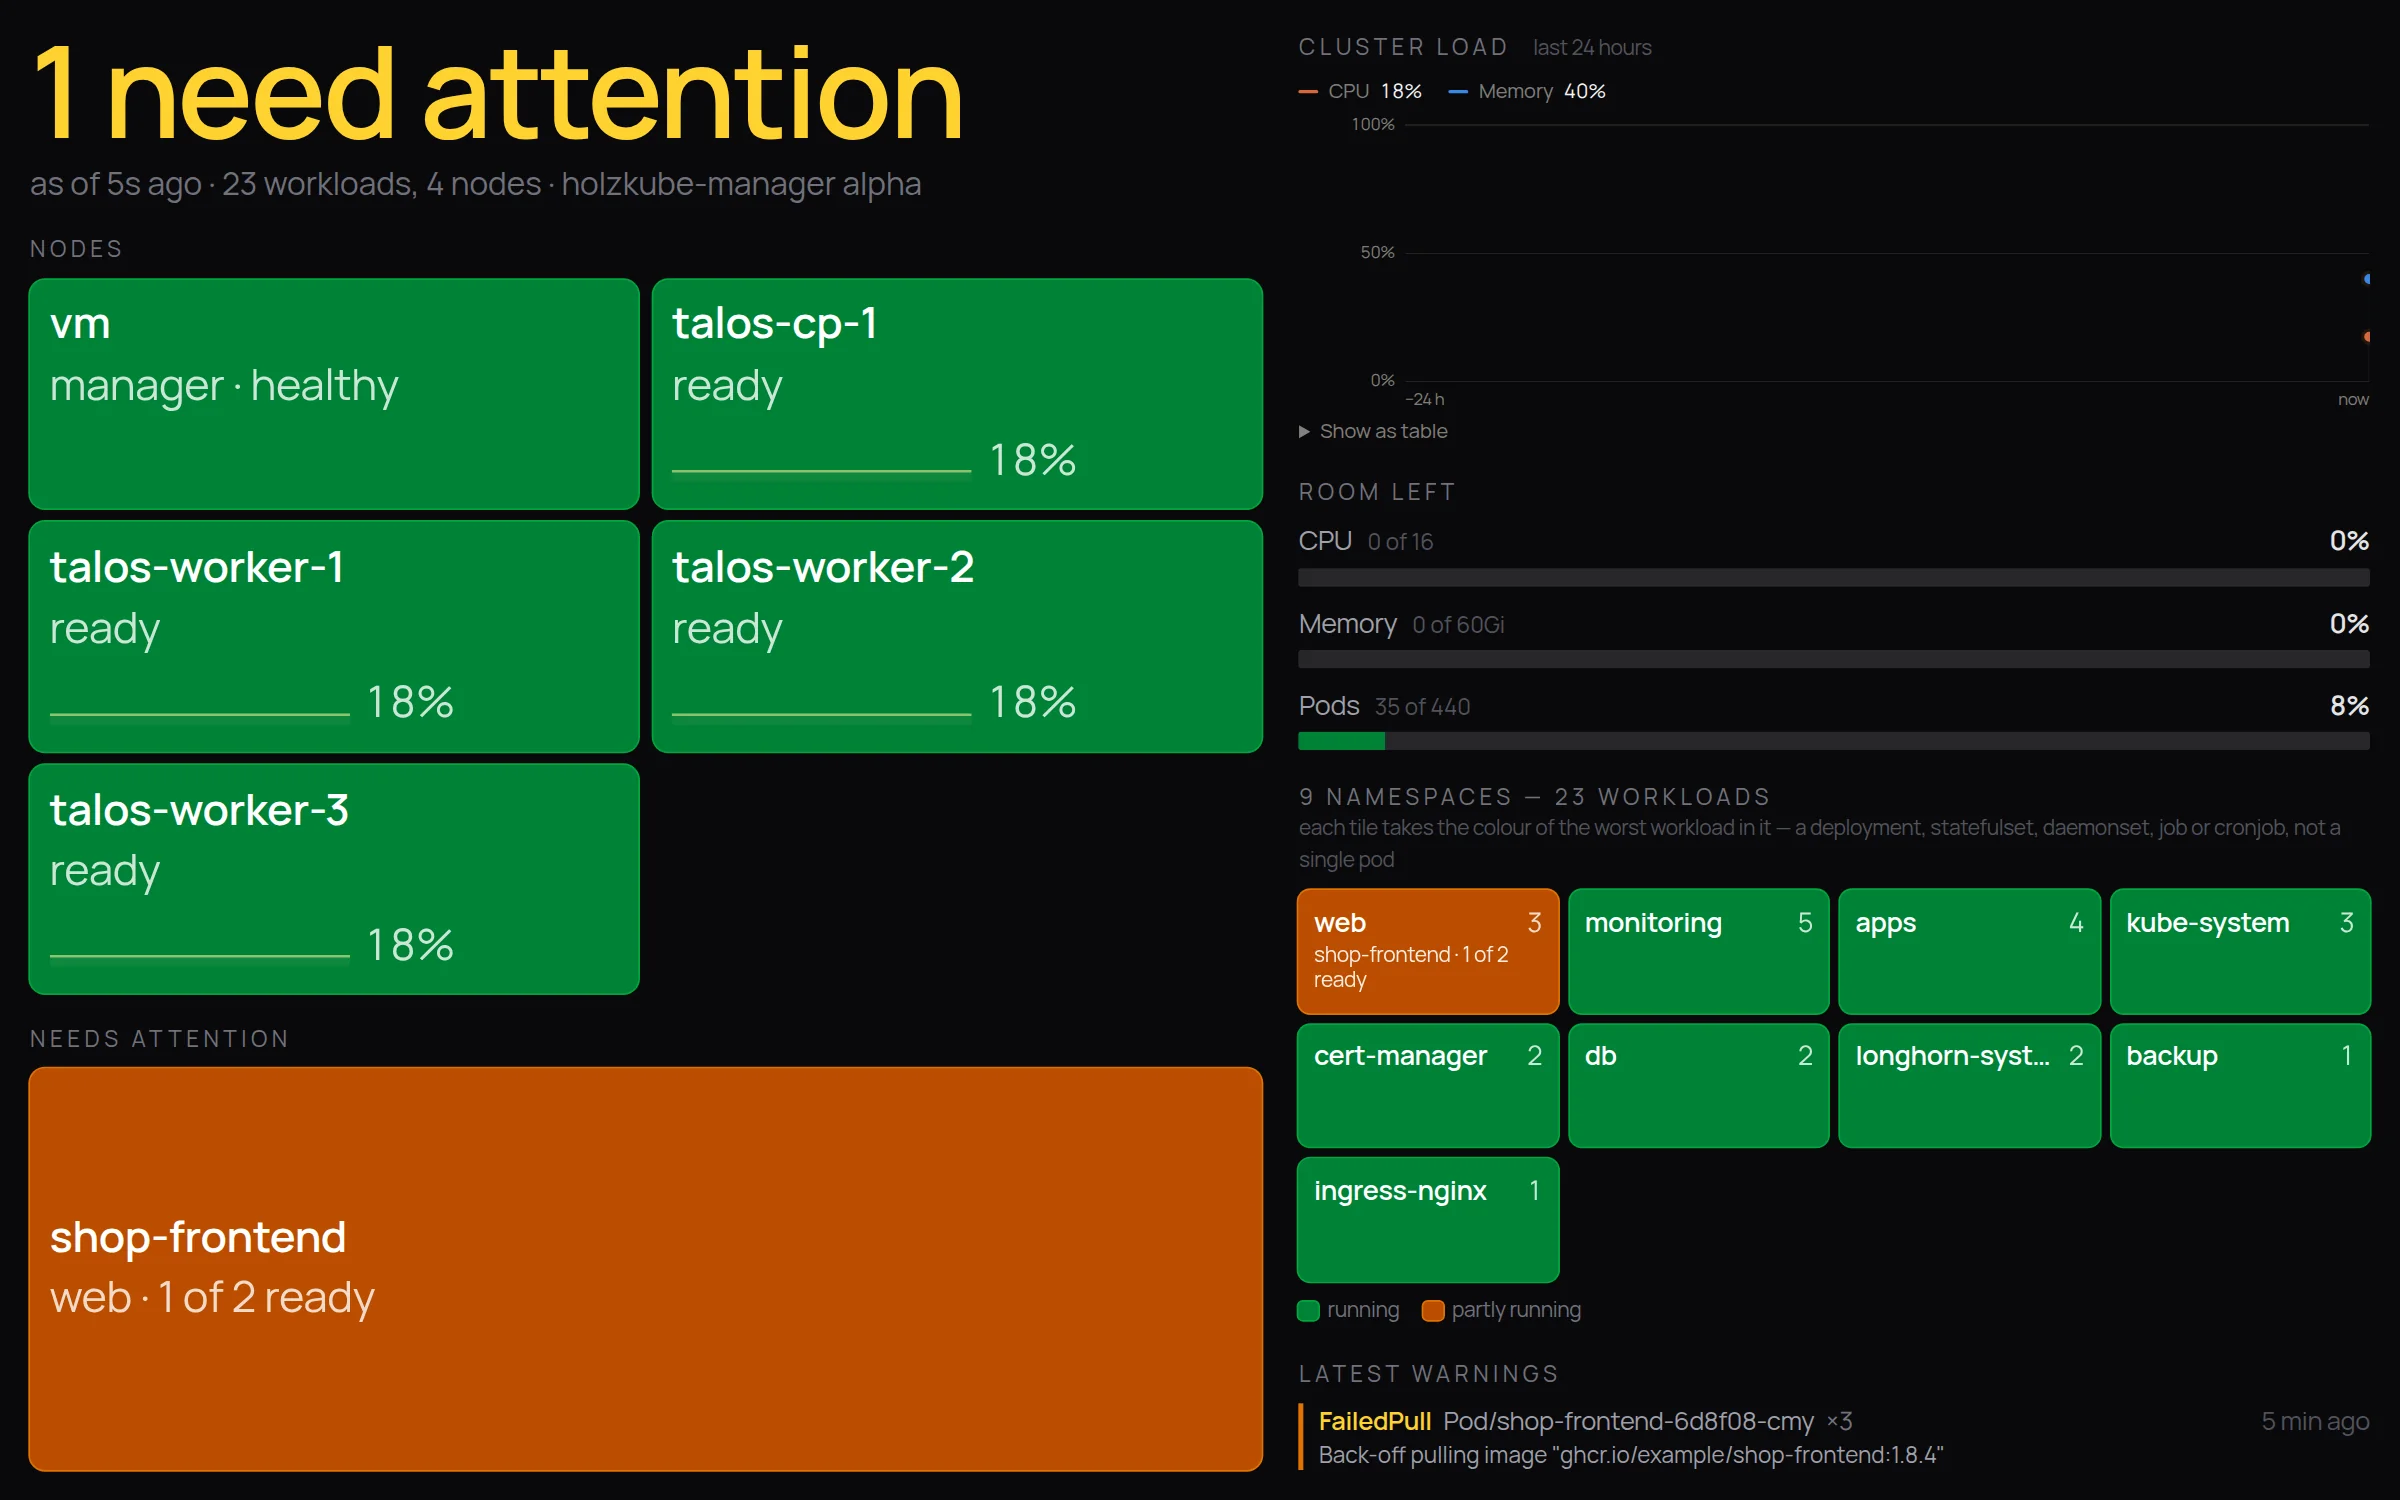Click the Pod/shop-frontend-6d8f08-cmy warning text

(1627, 1421)
